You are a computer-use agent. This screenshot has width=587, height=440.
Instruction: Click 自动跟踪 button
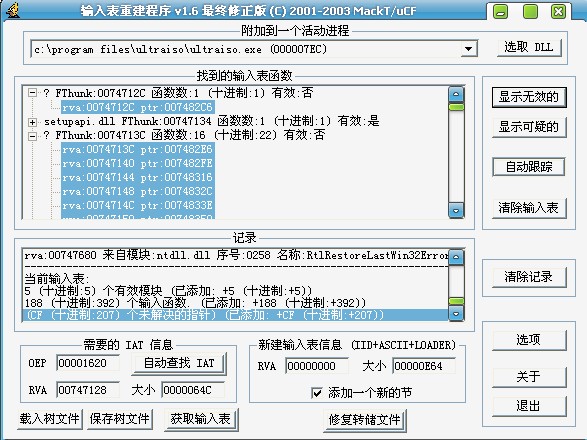click(x=529, y=167)
